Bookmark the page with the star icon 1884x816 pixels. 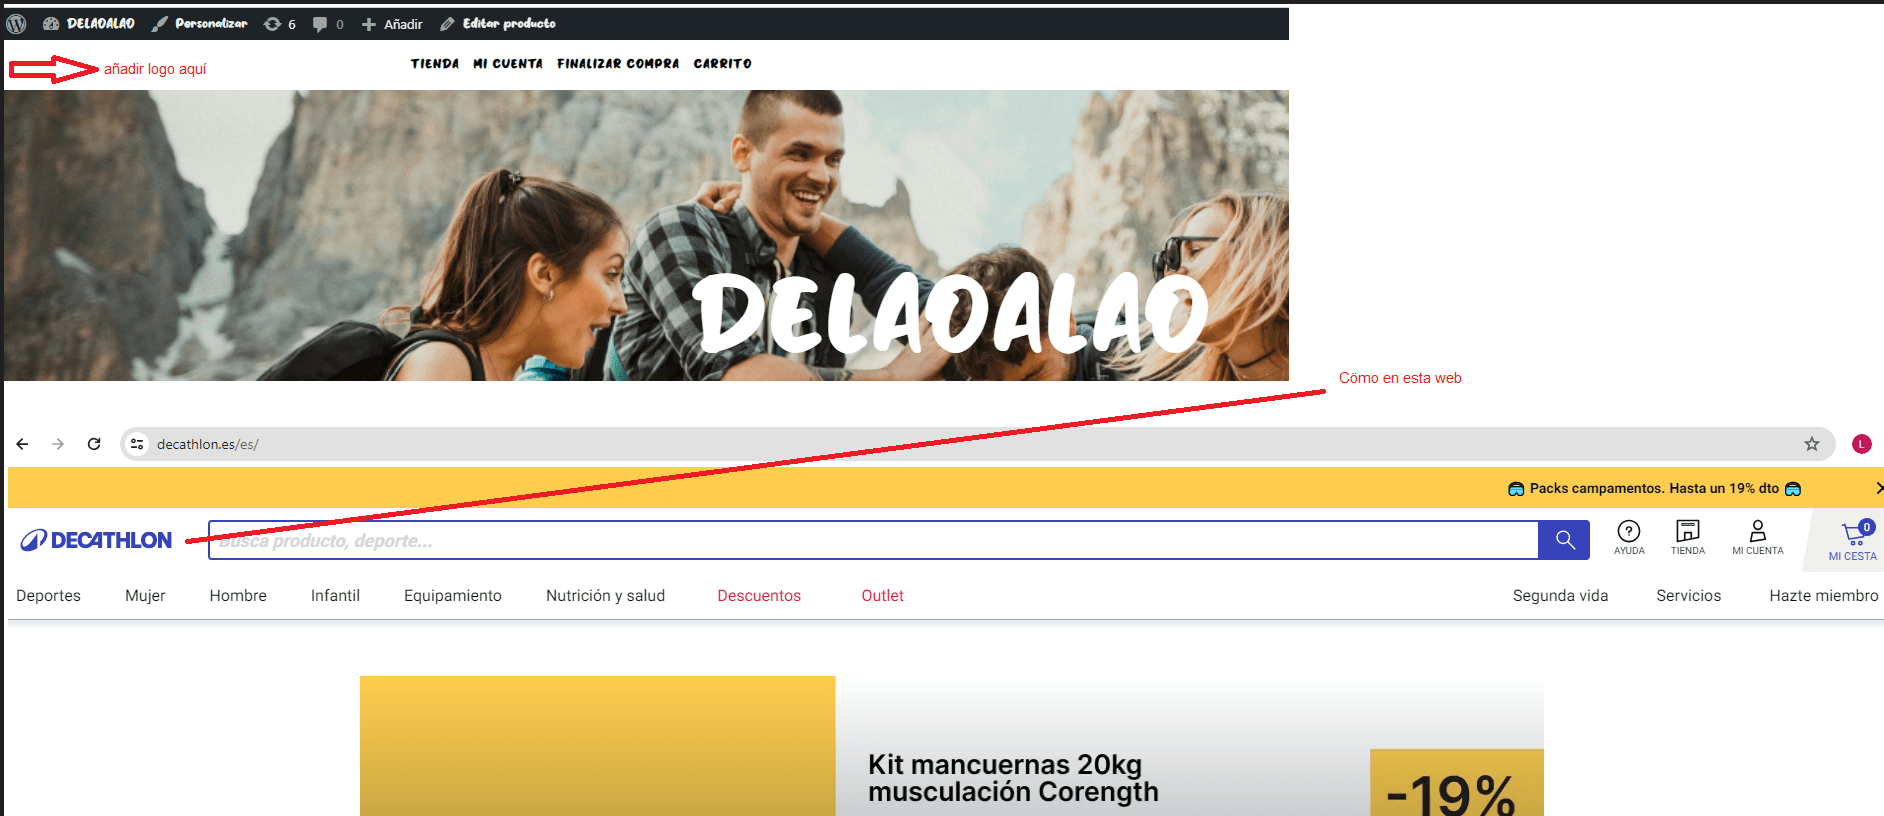coord(1812,444)
